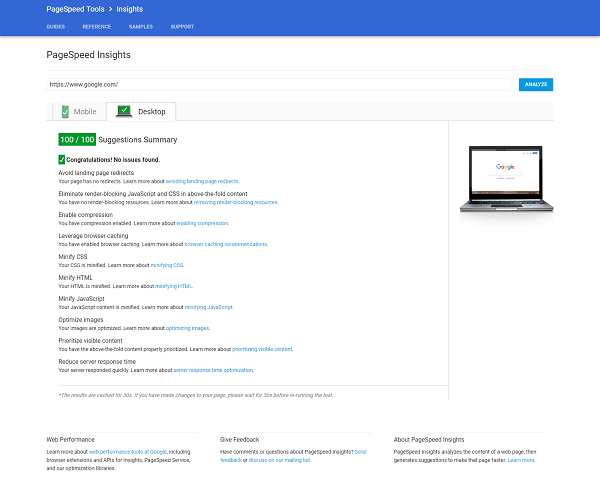Click the ANALYZE button
Screen dimensions: 600x490
pyautogui.click(x=536, y=85)
